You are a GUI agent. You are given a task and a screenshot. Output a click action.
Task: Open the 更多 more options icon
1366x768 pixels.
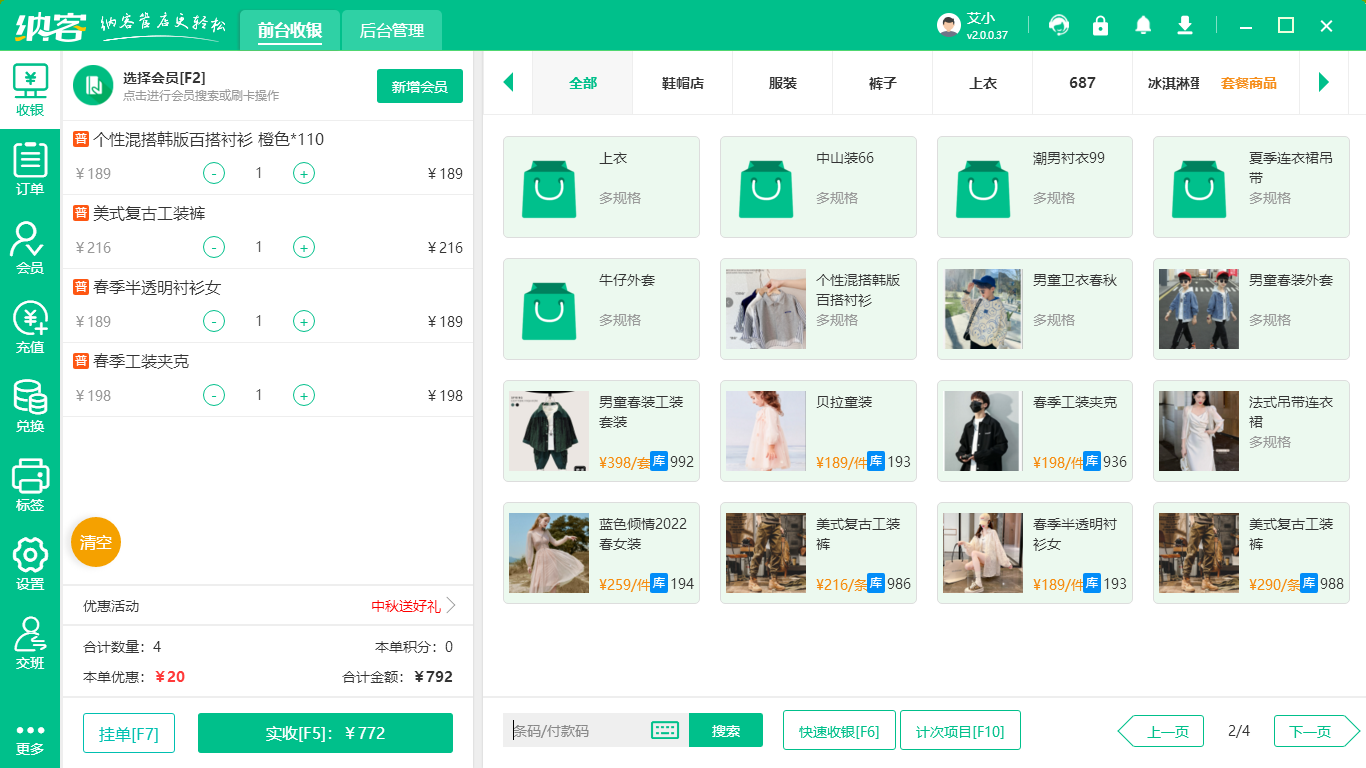(x=30, y=739)
